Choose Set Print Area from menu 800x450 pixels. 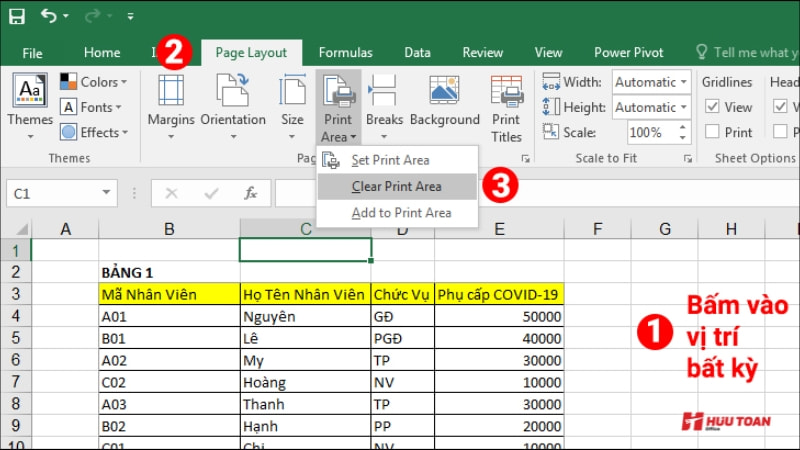click(390, 160)
